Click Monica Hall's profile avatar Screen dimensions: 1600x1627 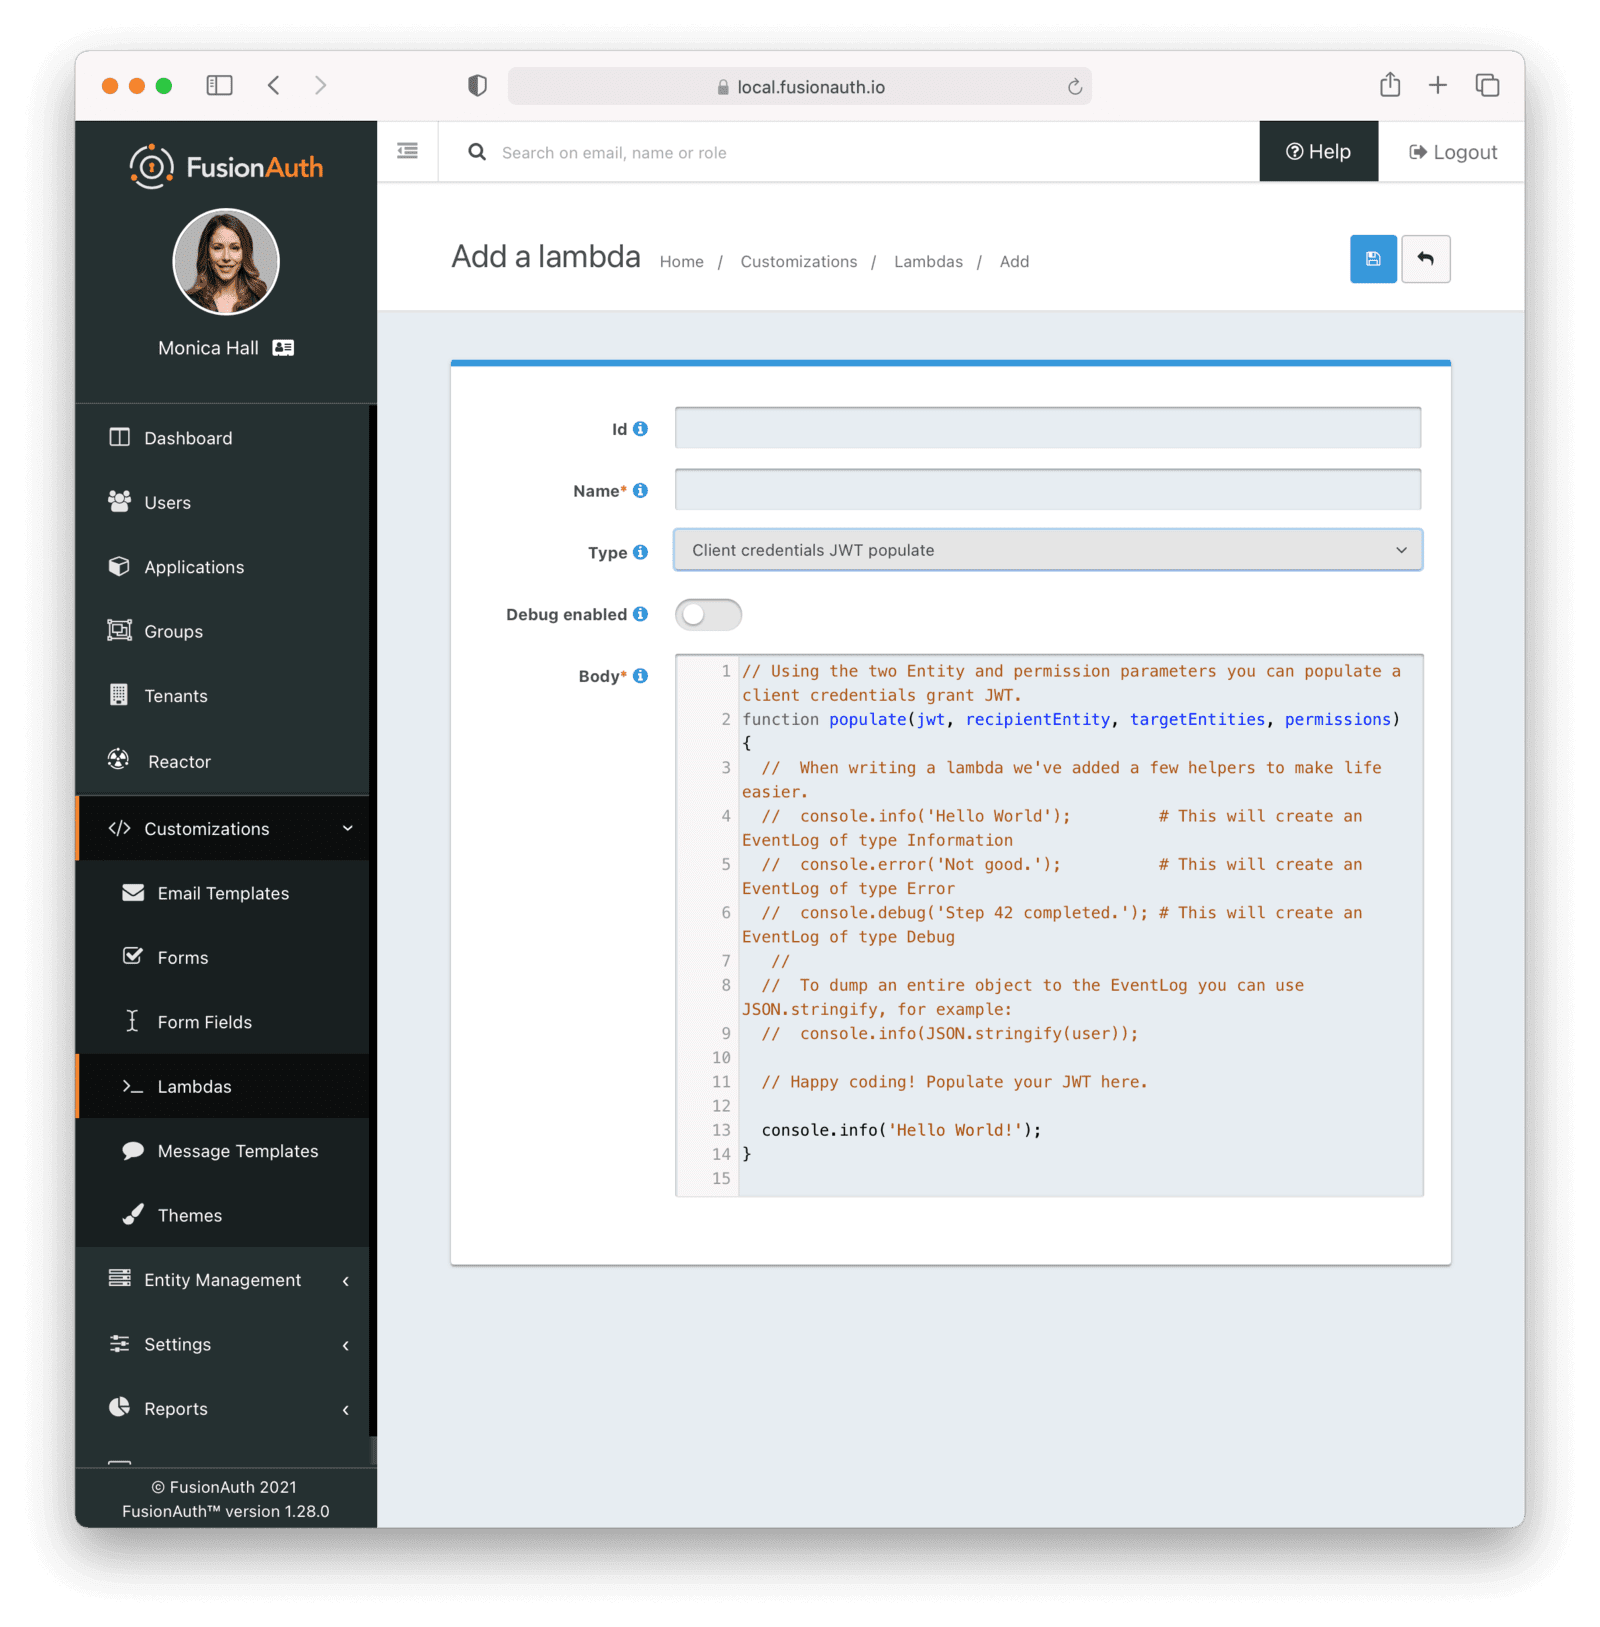[226, 262]
